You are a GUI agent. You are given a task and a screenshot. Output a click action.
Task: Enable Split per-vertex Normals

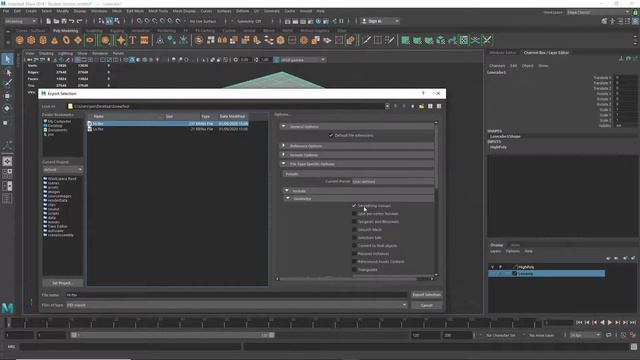(354, 213)
